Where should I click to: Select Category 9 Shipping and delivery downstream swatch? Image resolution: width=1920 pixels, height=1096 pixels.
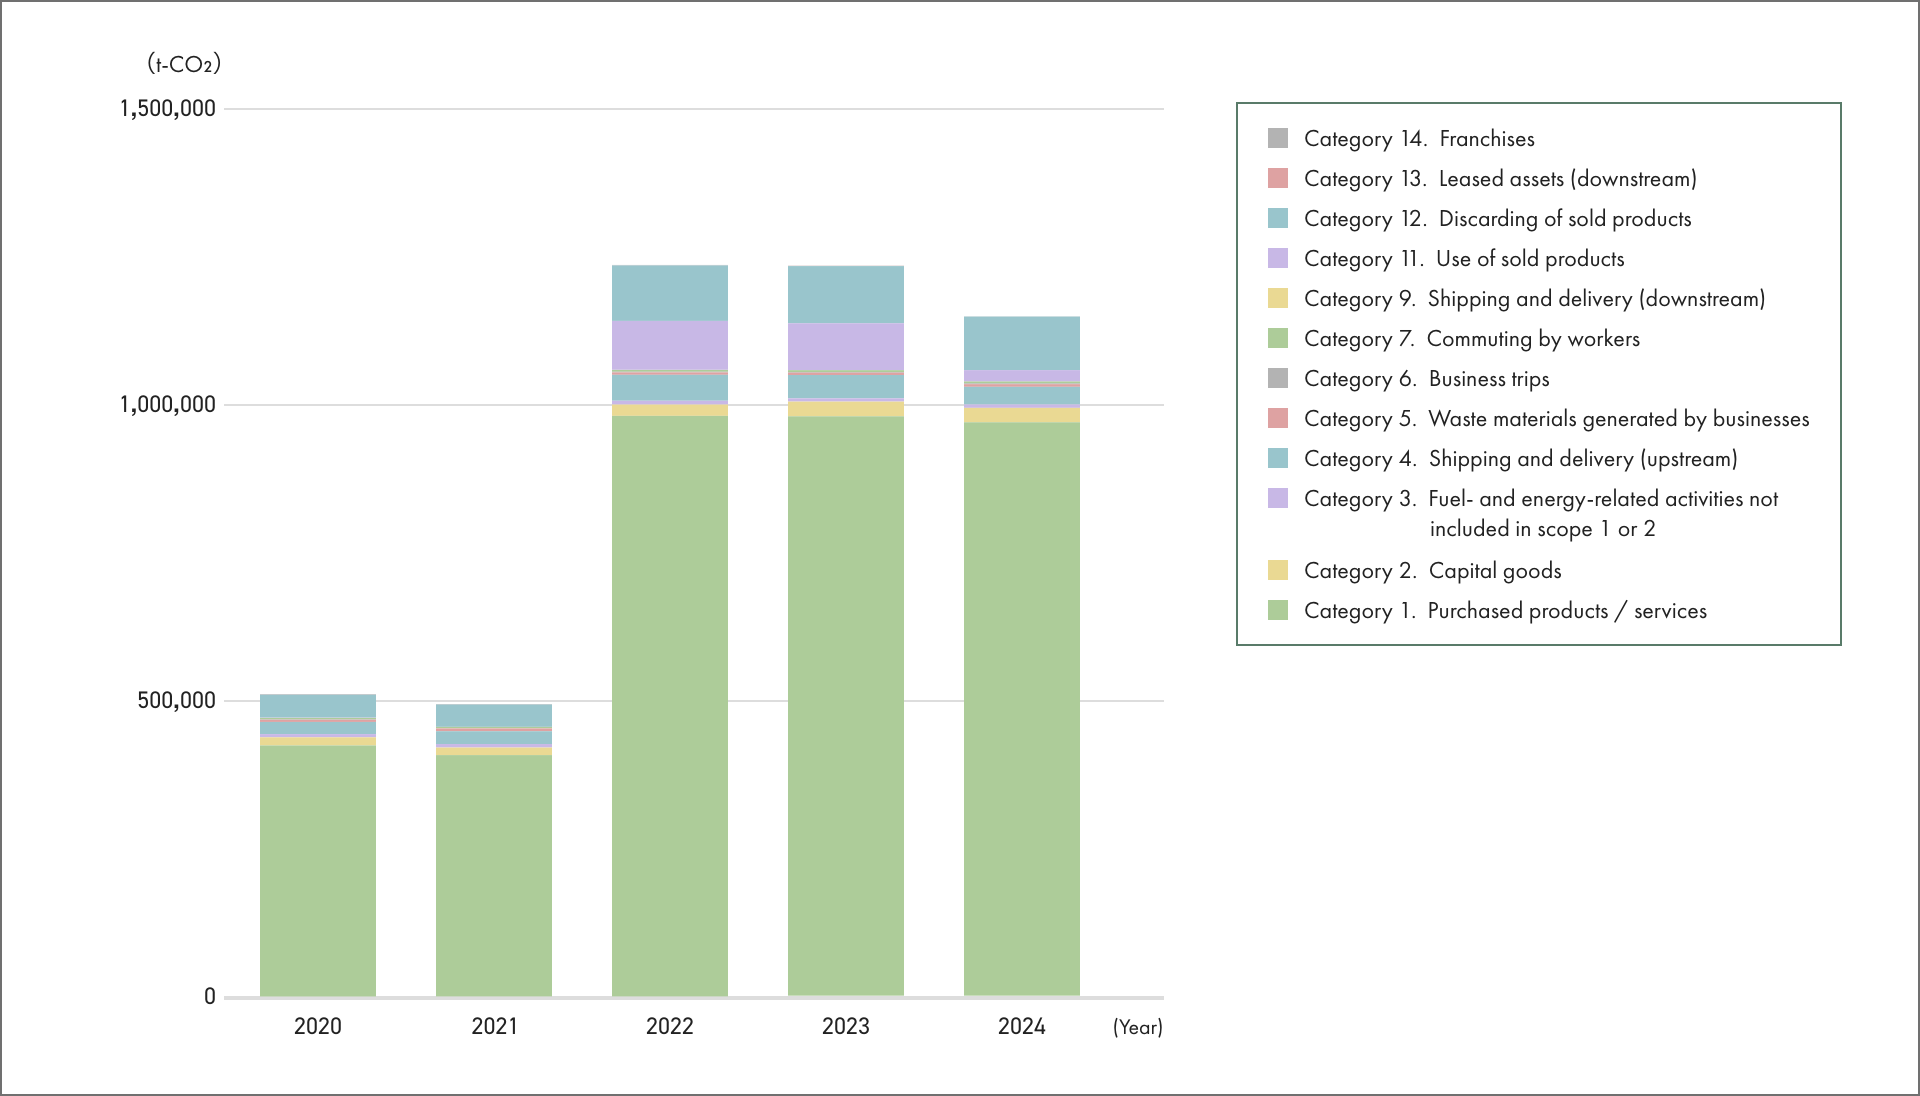coord(1277,298)
